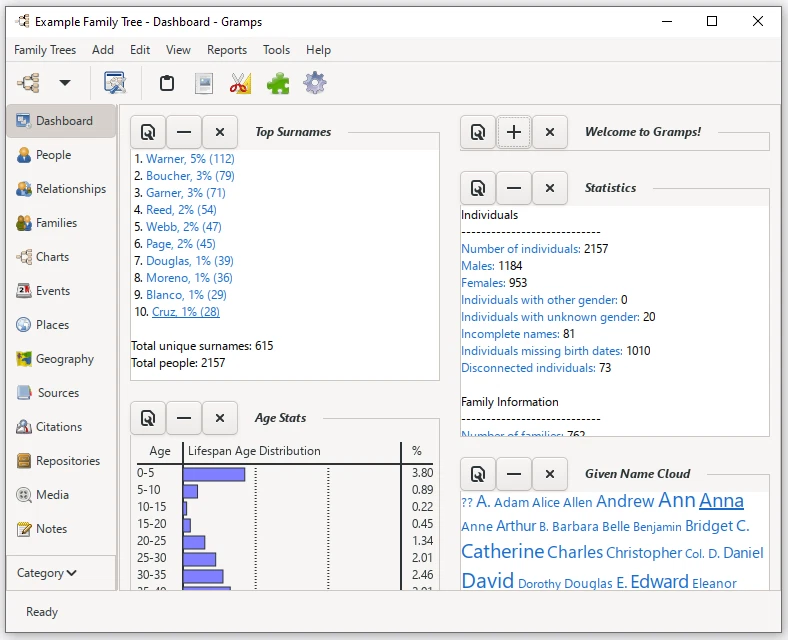This screenshot has width=788, height=640.
Task: Open the Reports menu
Action: 227,50
